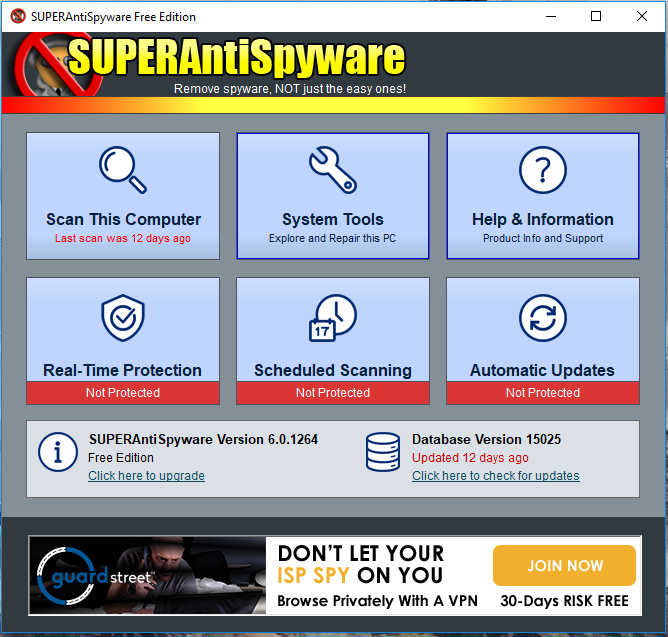Image resolution: width=668 pixels, height=637 pixels.
Task: Click the clock calendar Scheduled Scanning icon
Action: pos(333,318)
